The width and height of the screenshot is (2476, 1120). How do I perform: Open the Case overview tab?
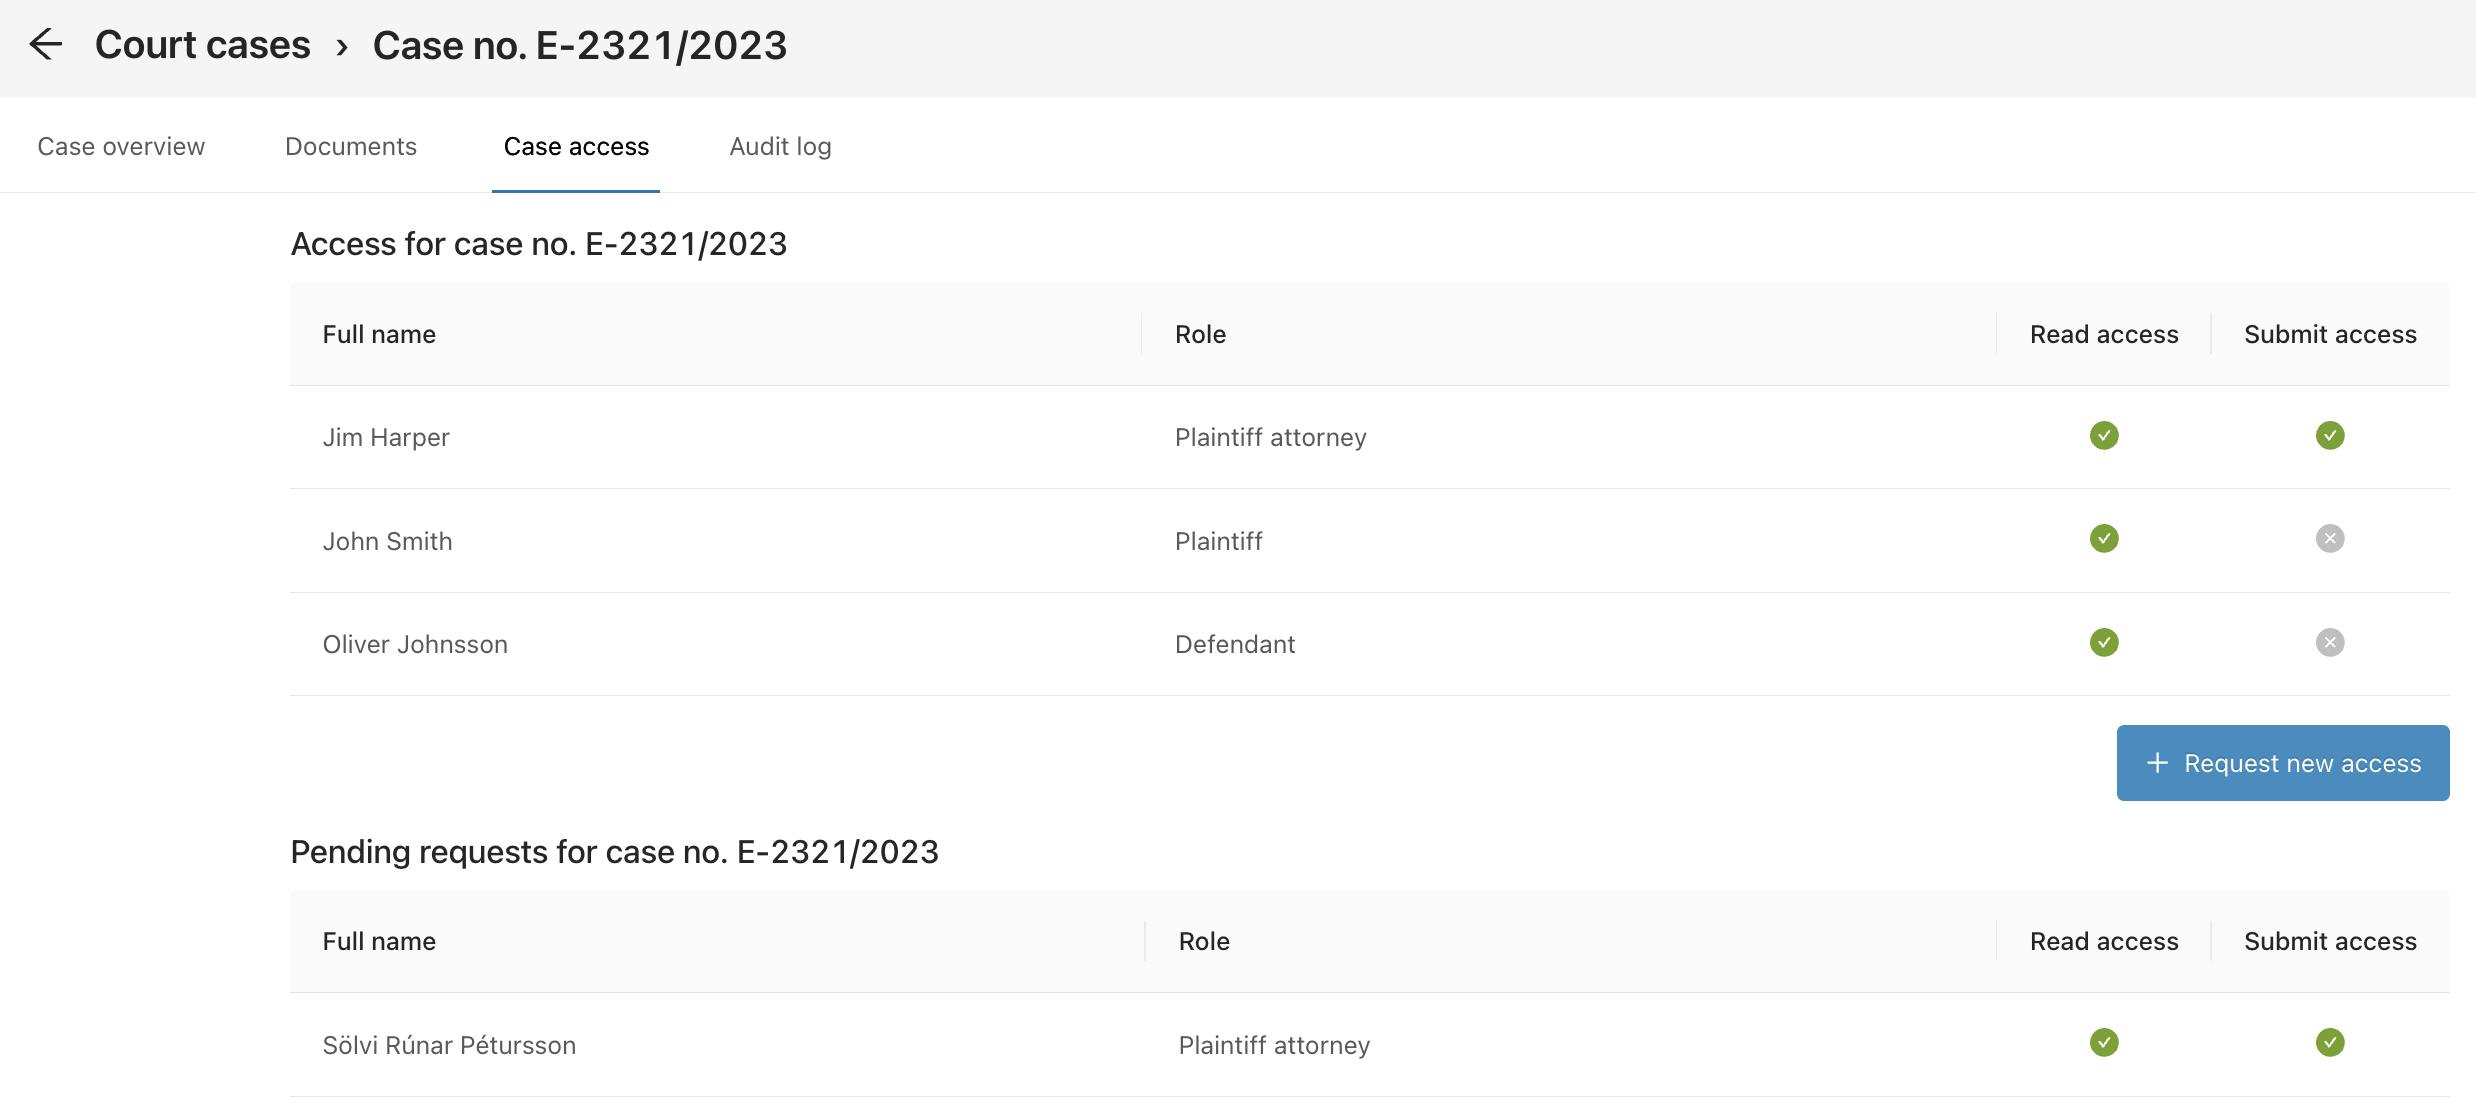(x=121, y=147)
